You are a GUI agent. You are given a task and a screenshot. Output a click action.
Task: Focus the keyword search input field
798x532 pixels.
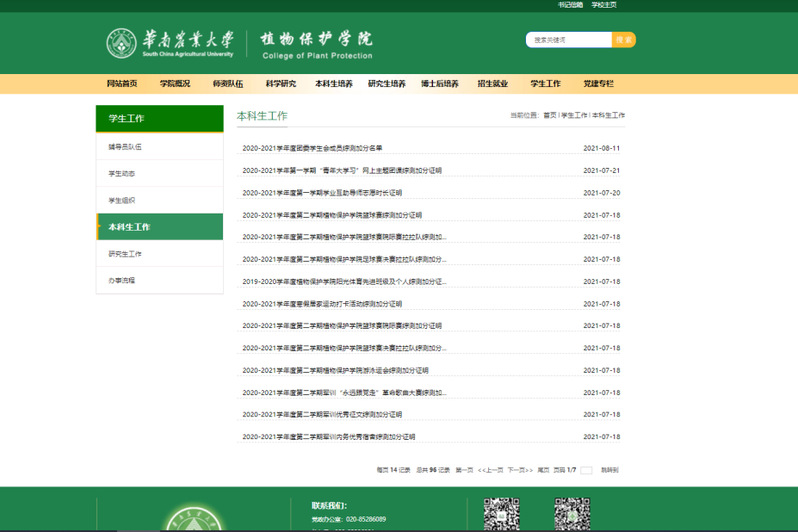tap(567, 40)
